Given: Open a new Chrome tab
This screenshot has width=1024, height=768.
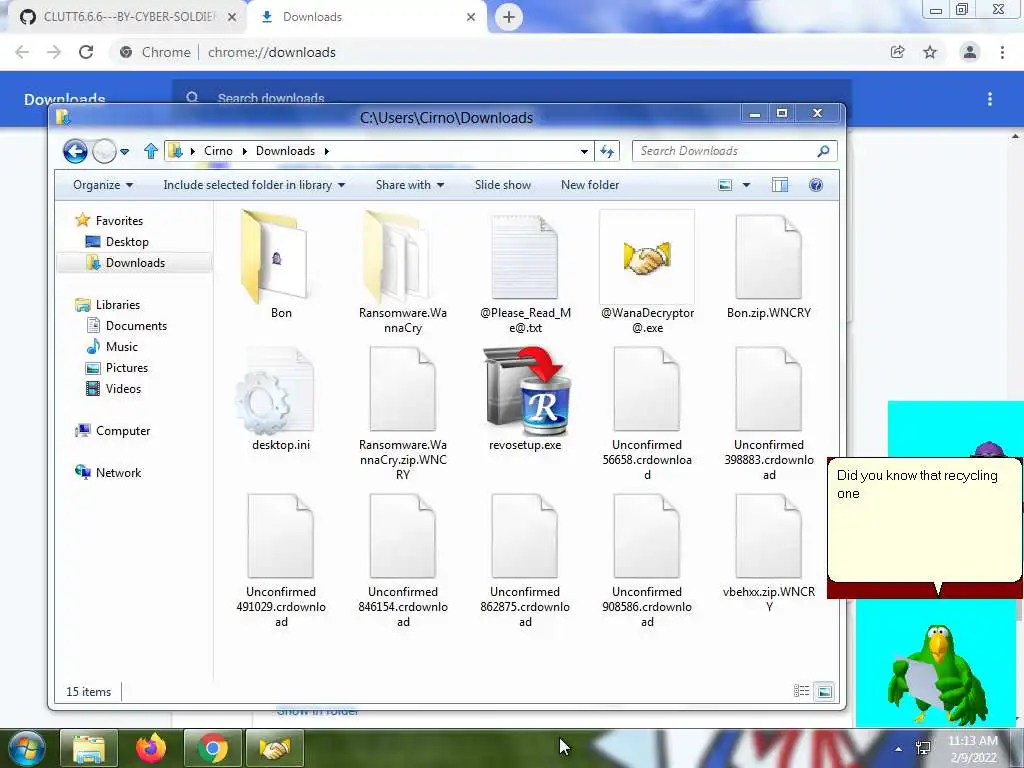Looking at the screenshot, I should [509, 17].
